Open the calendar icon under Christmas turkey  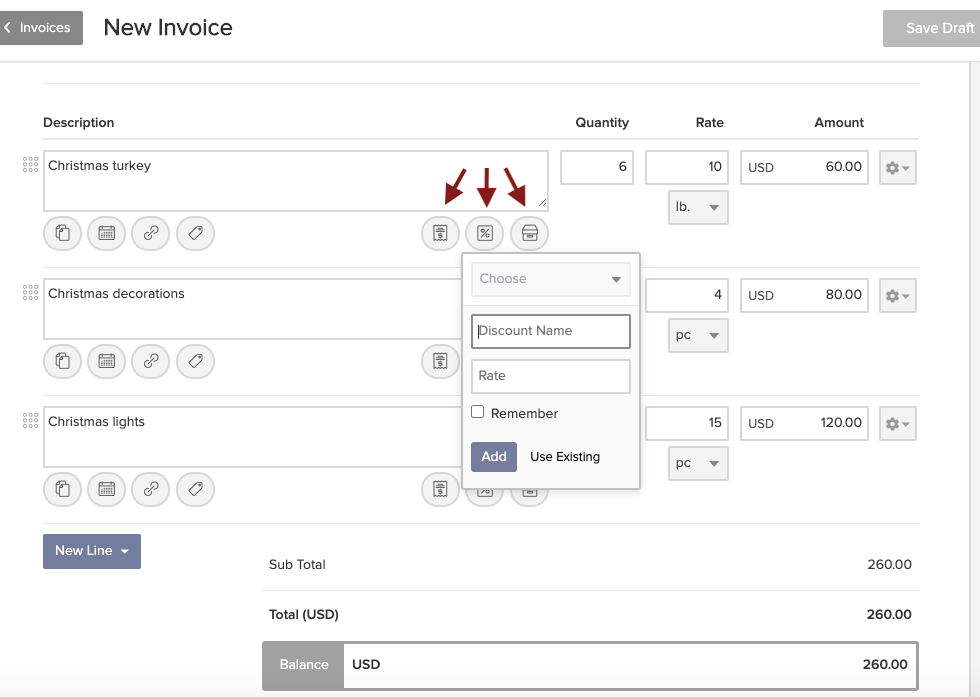(x=107, y=233)
